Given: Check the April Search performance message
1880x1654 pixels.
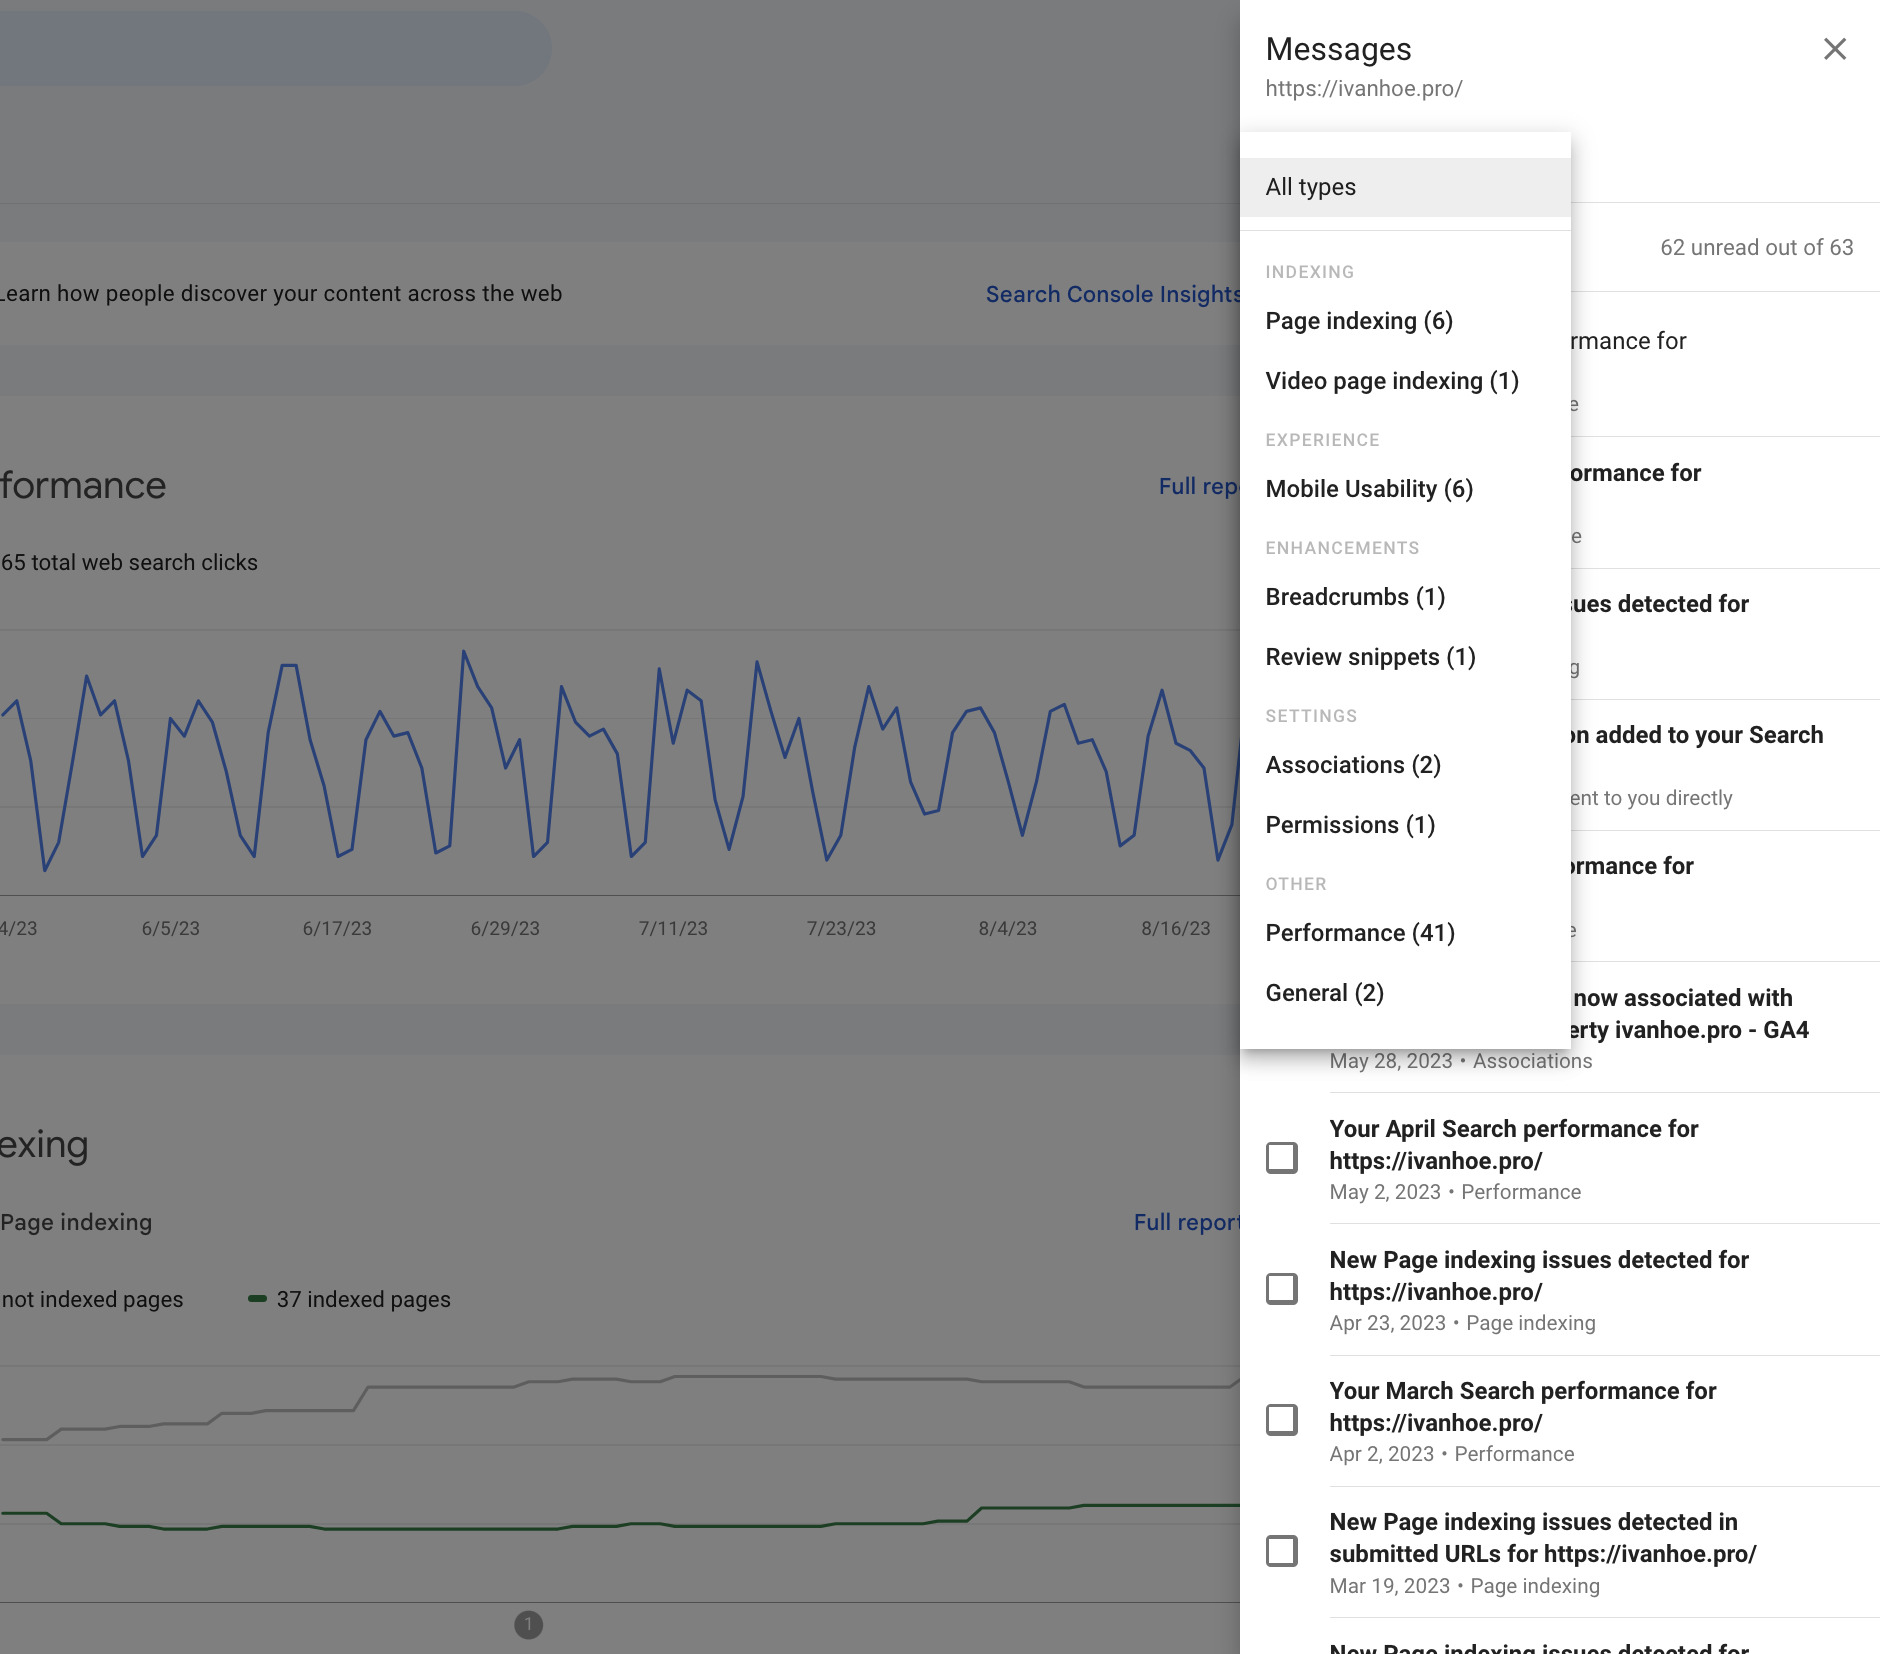Looking at the screenshot, I should 1281,1158.
